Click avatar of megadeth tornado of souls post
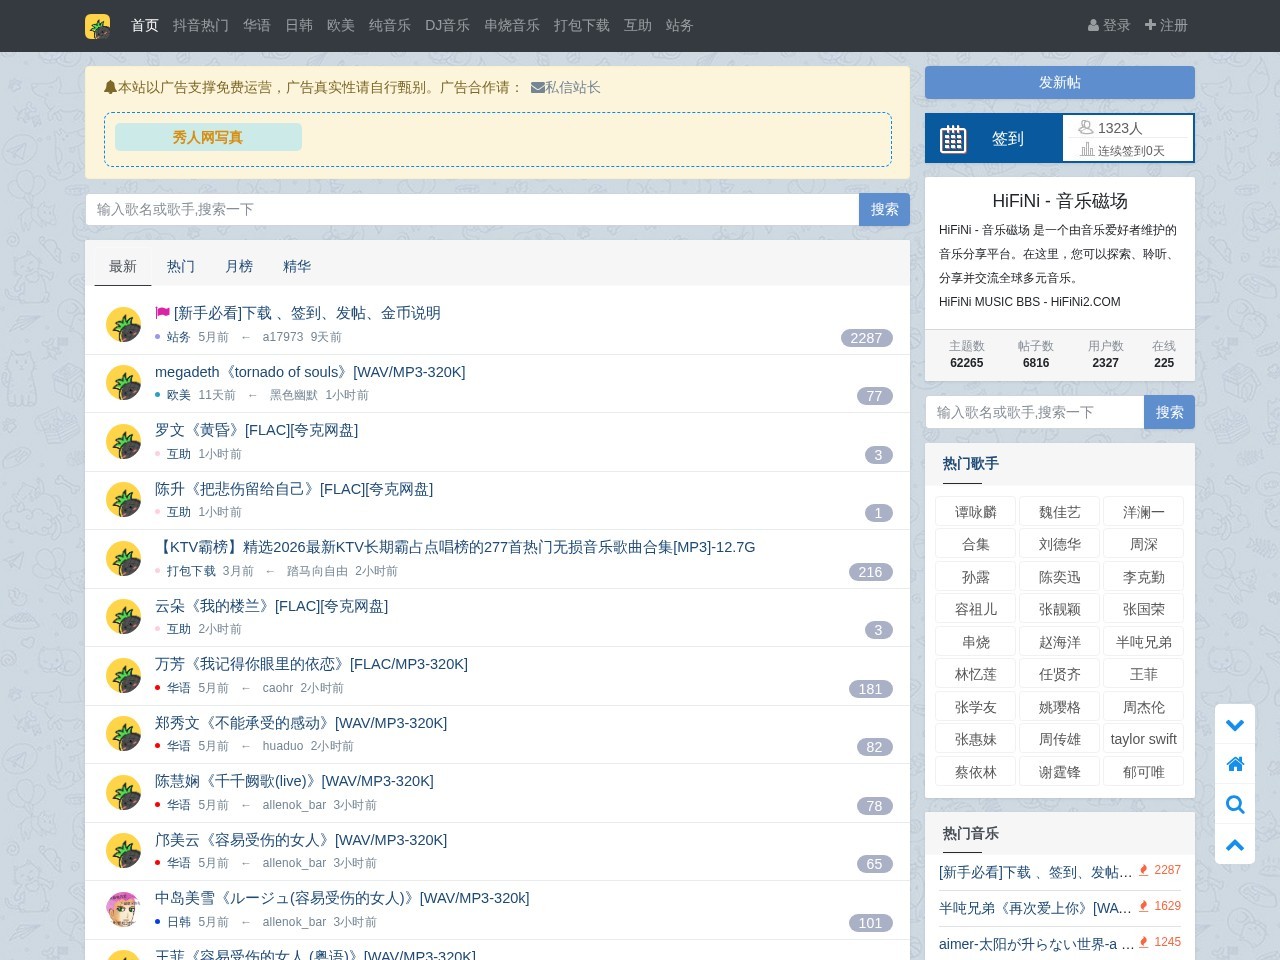The image size is (1280, 960). [x=123, y=383]
